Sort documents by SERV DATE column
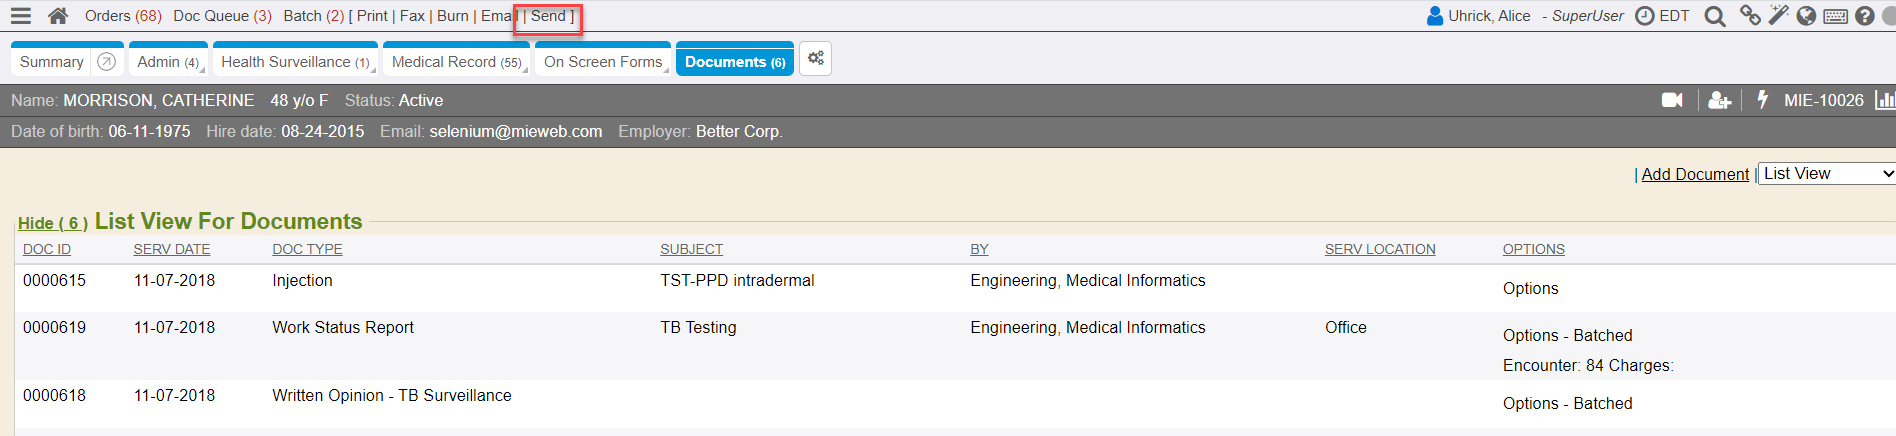The image size is (1896, 436). point(172,249)
